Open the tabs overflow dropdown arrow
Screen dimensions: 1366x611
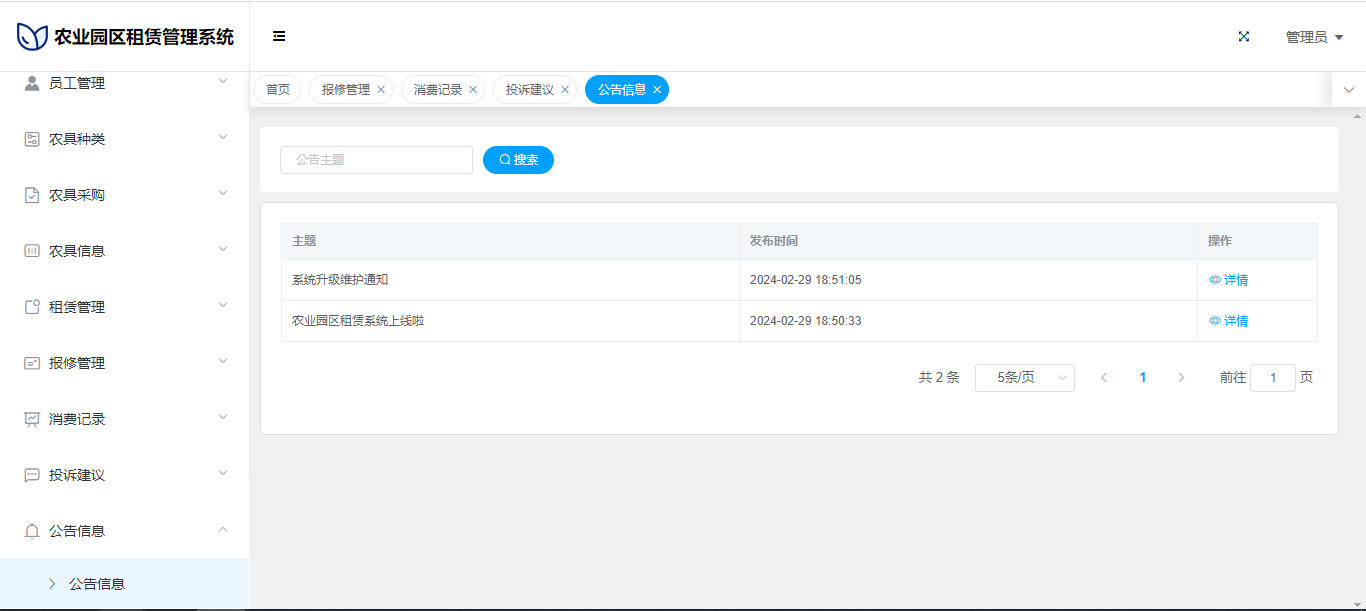[x=1349, y=90]
